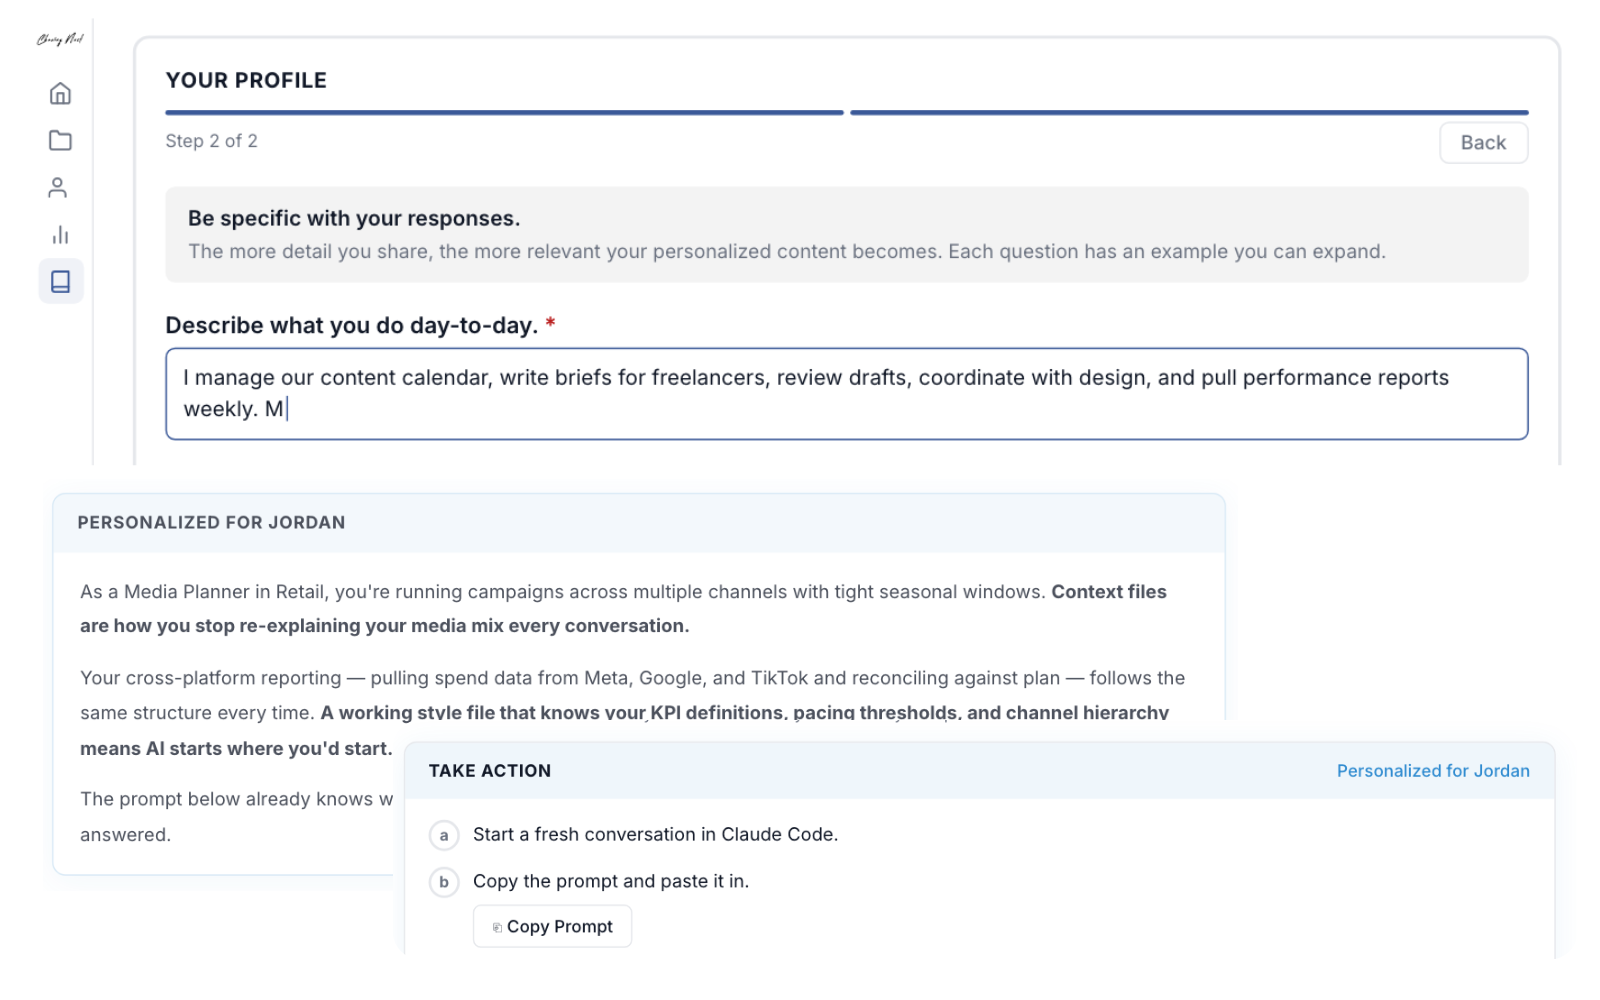Click 'Copy the prompt and paste it in.' text

611,881
